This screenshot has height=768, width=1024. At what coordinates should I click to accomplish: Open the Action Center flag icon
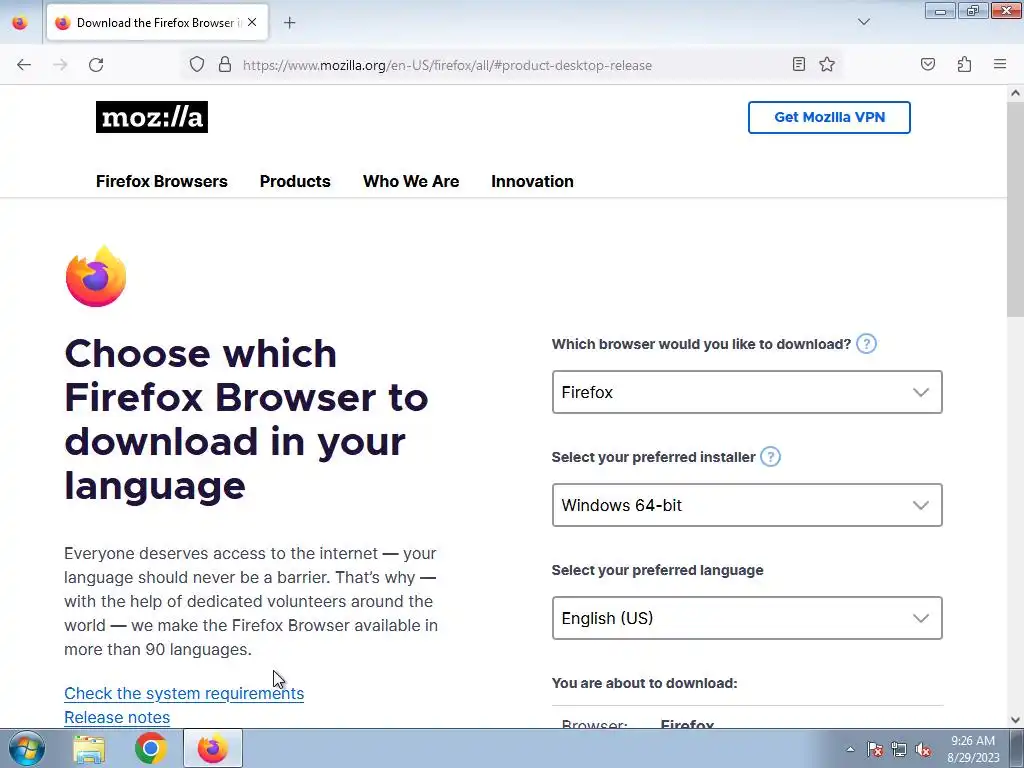tap(875, 749)
